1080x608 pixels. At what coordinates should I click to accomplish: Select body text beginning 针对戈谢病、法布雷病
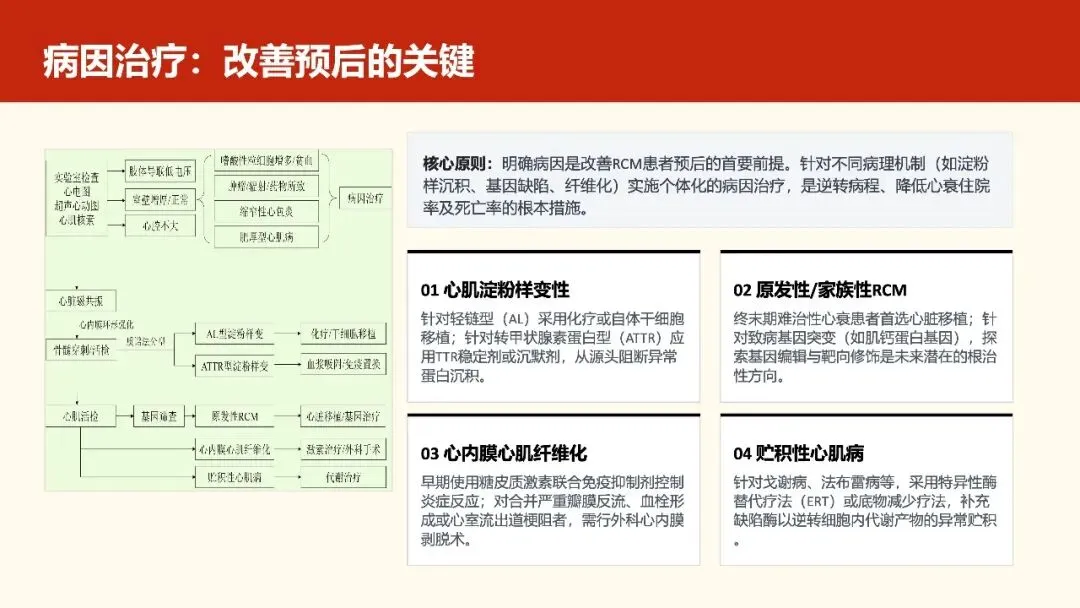(865, 510)
